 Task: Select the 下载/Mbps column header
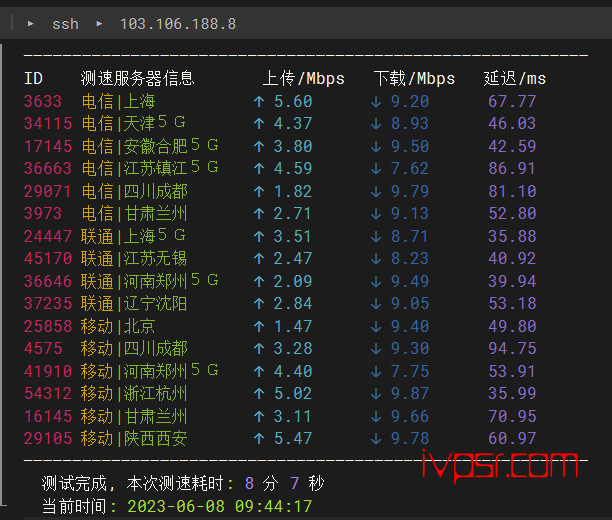tap(415, 78)
